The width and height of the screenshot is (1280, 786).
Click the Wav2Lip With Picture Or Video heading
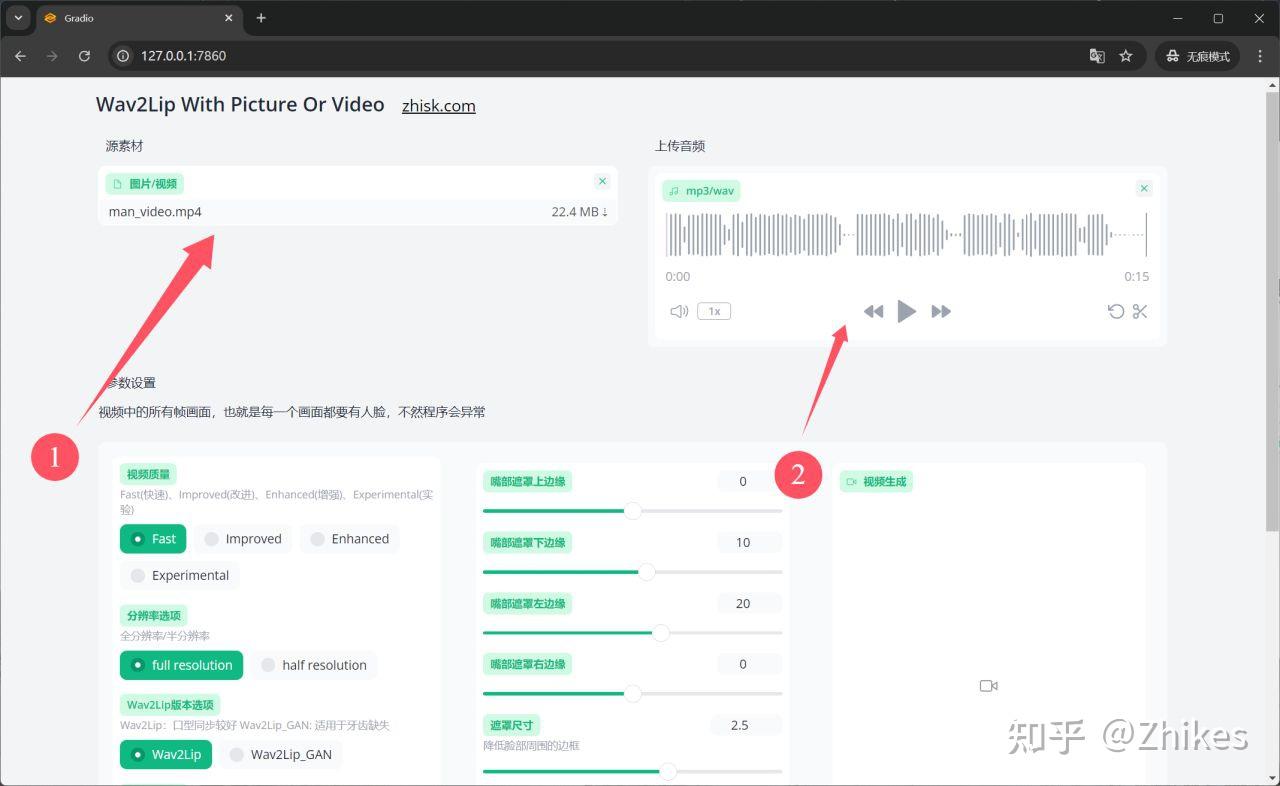[x=240, y=105]
